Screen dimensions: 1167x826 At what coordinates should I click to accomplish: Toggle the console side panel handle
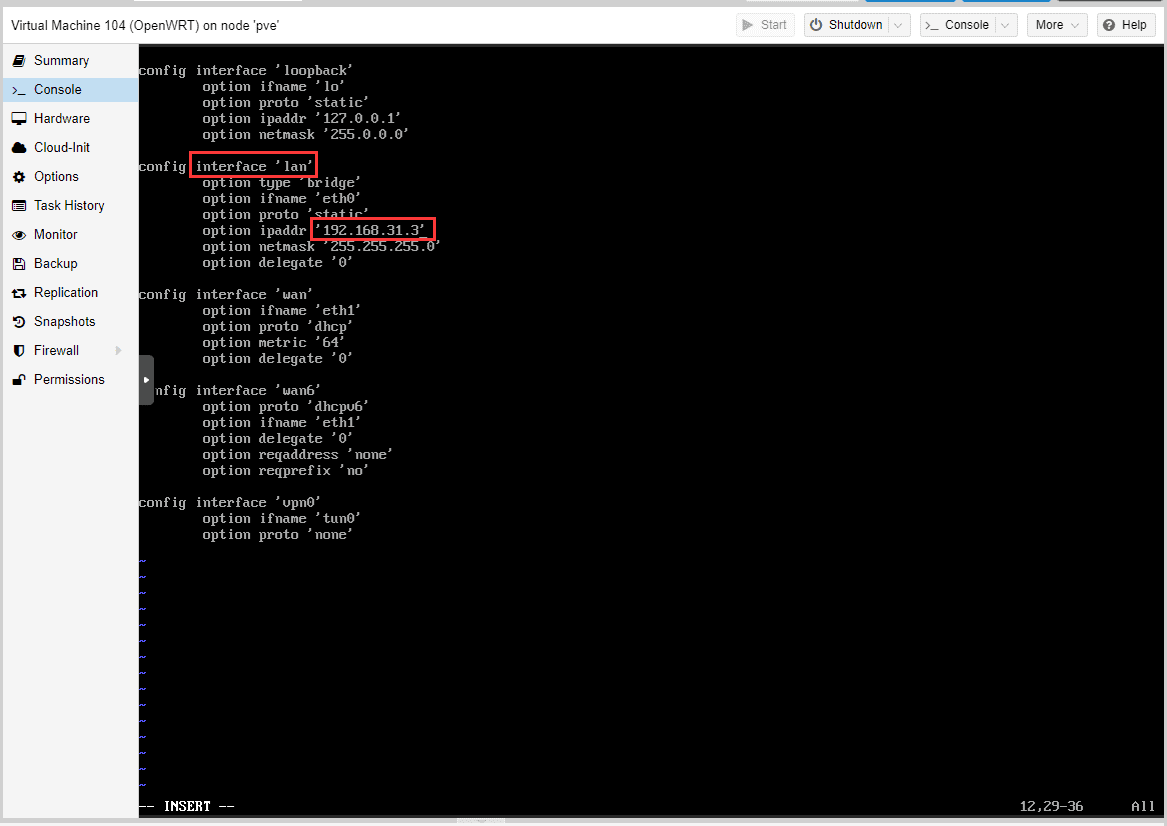pos(147,380)
